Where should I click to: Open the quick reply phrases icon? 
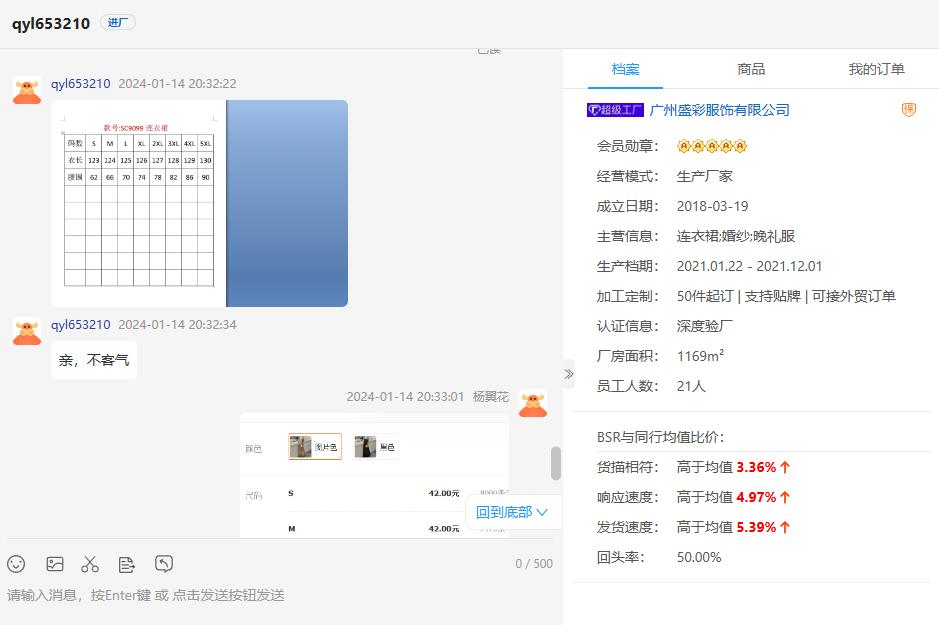click(x=127, y=564)
